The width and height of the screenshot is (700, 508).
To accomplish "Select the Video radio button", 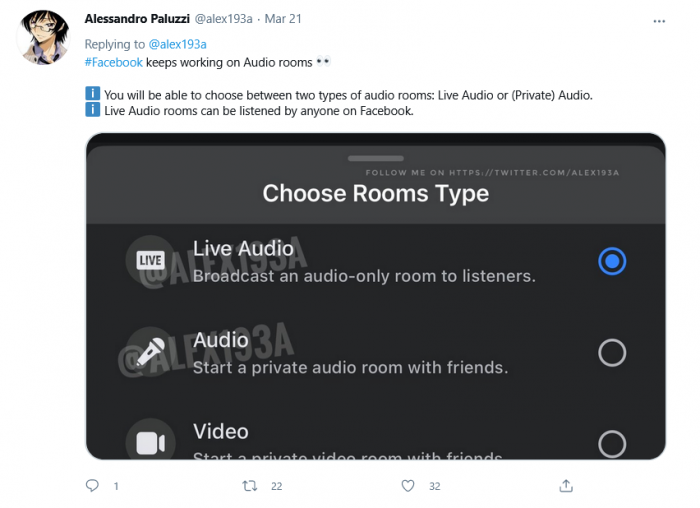I will 611,443.
